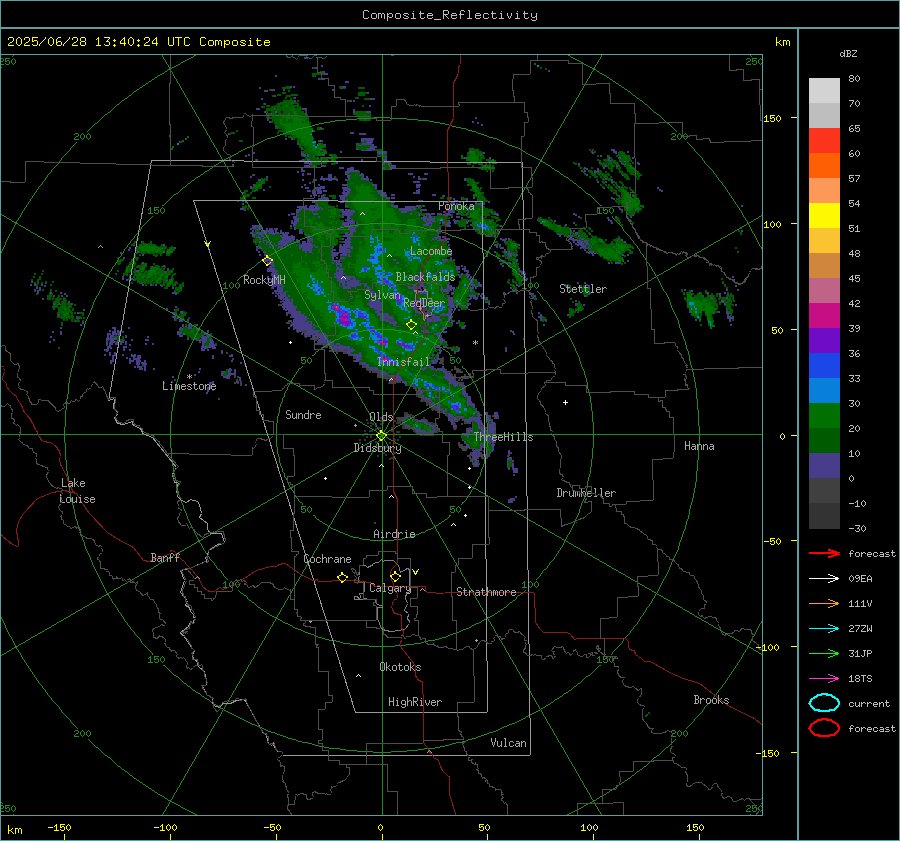Select the orange 111V arrow legend entry

[x=824, y=603]
